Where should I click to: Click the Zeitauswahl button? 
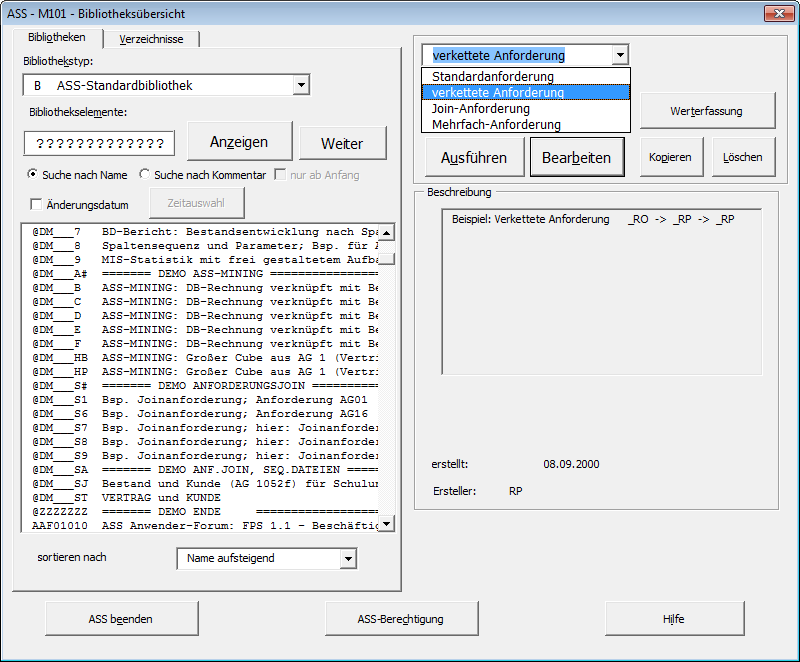(196, 203)
